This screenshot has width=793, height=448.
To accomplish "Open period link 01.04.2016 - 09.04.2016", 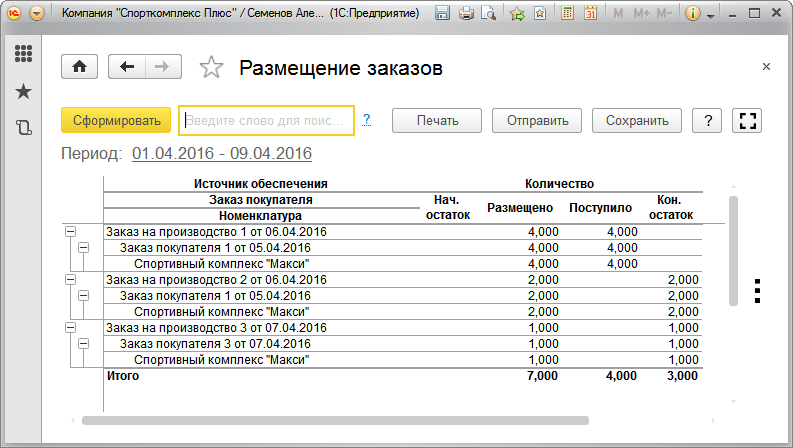I will pos(222,153).
